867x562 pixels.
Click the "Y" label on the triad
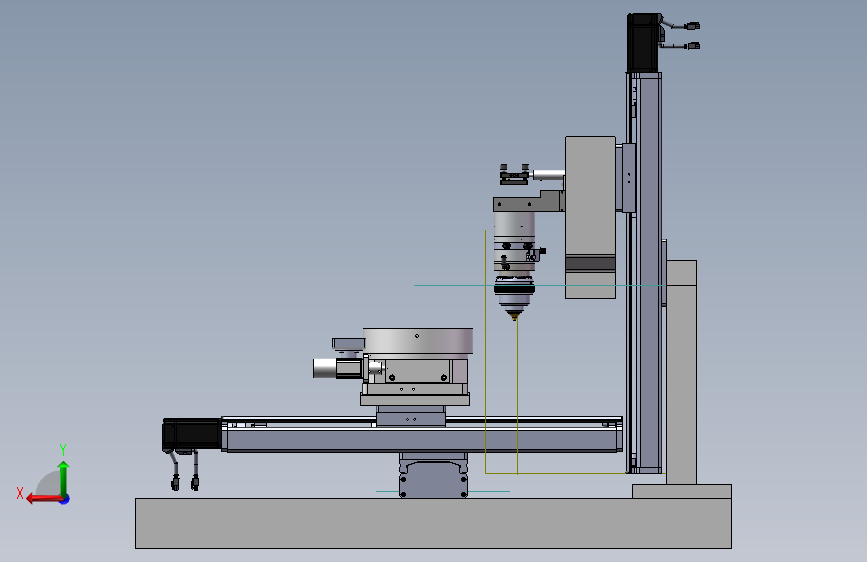(63, 450)
